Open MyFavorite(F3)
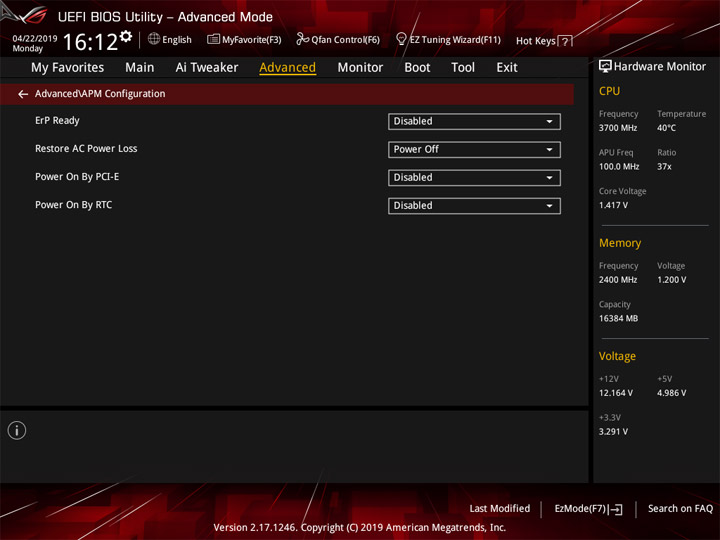 pyautogui.click(x=252, y=40)
